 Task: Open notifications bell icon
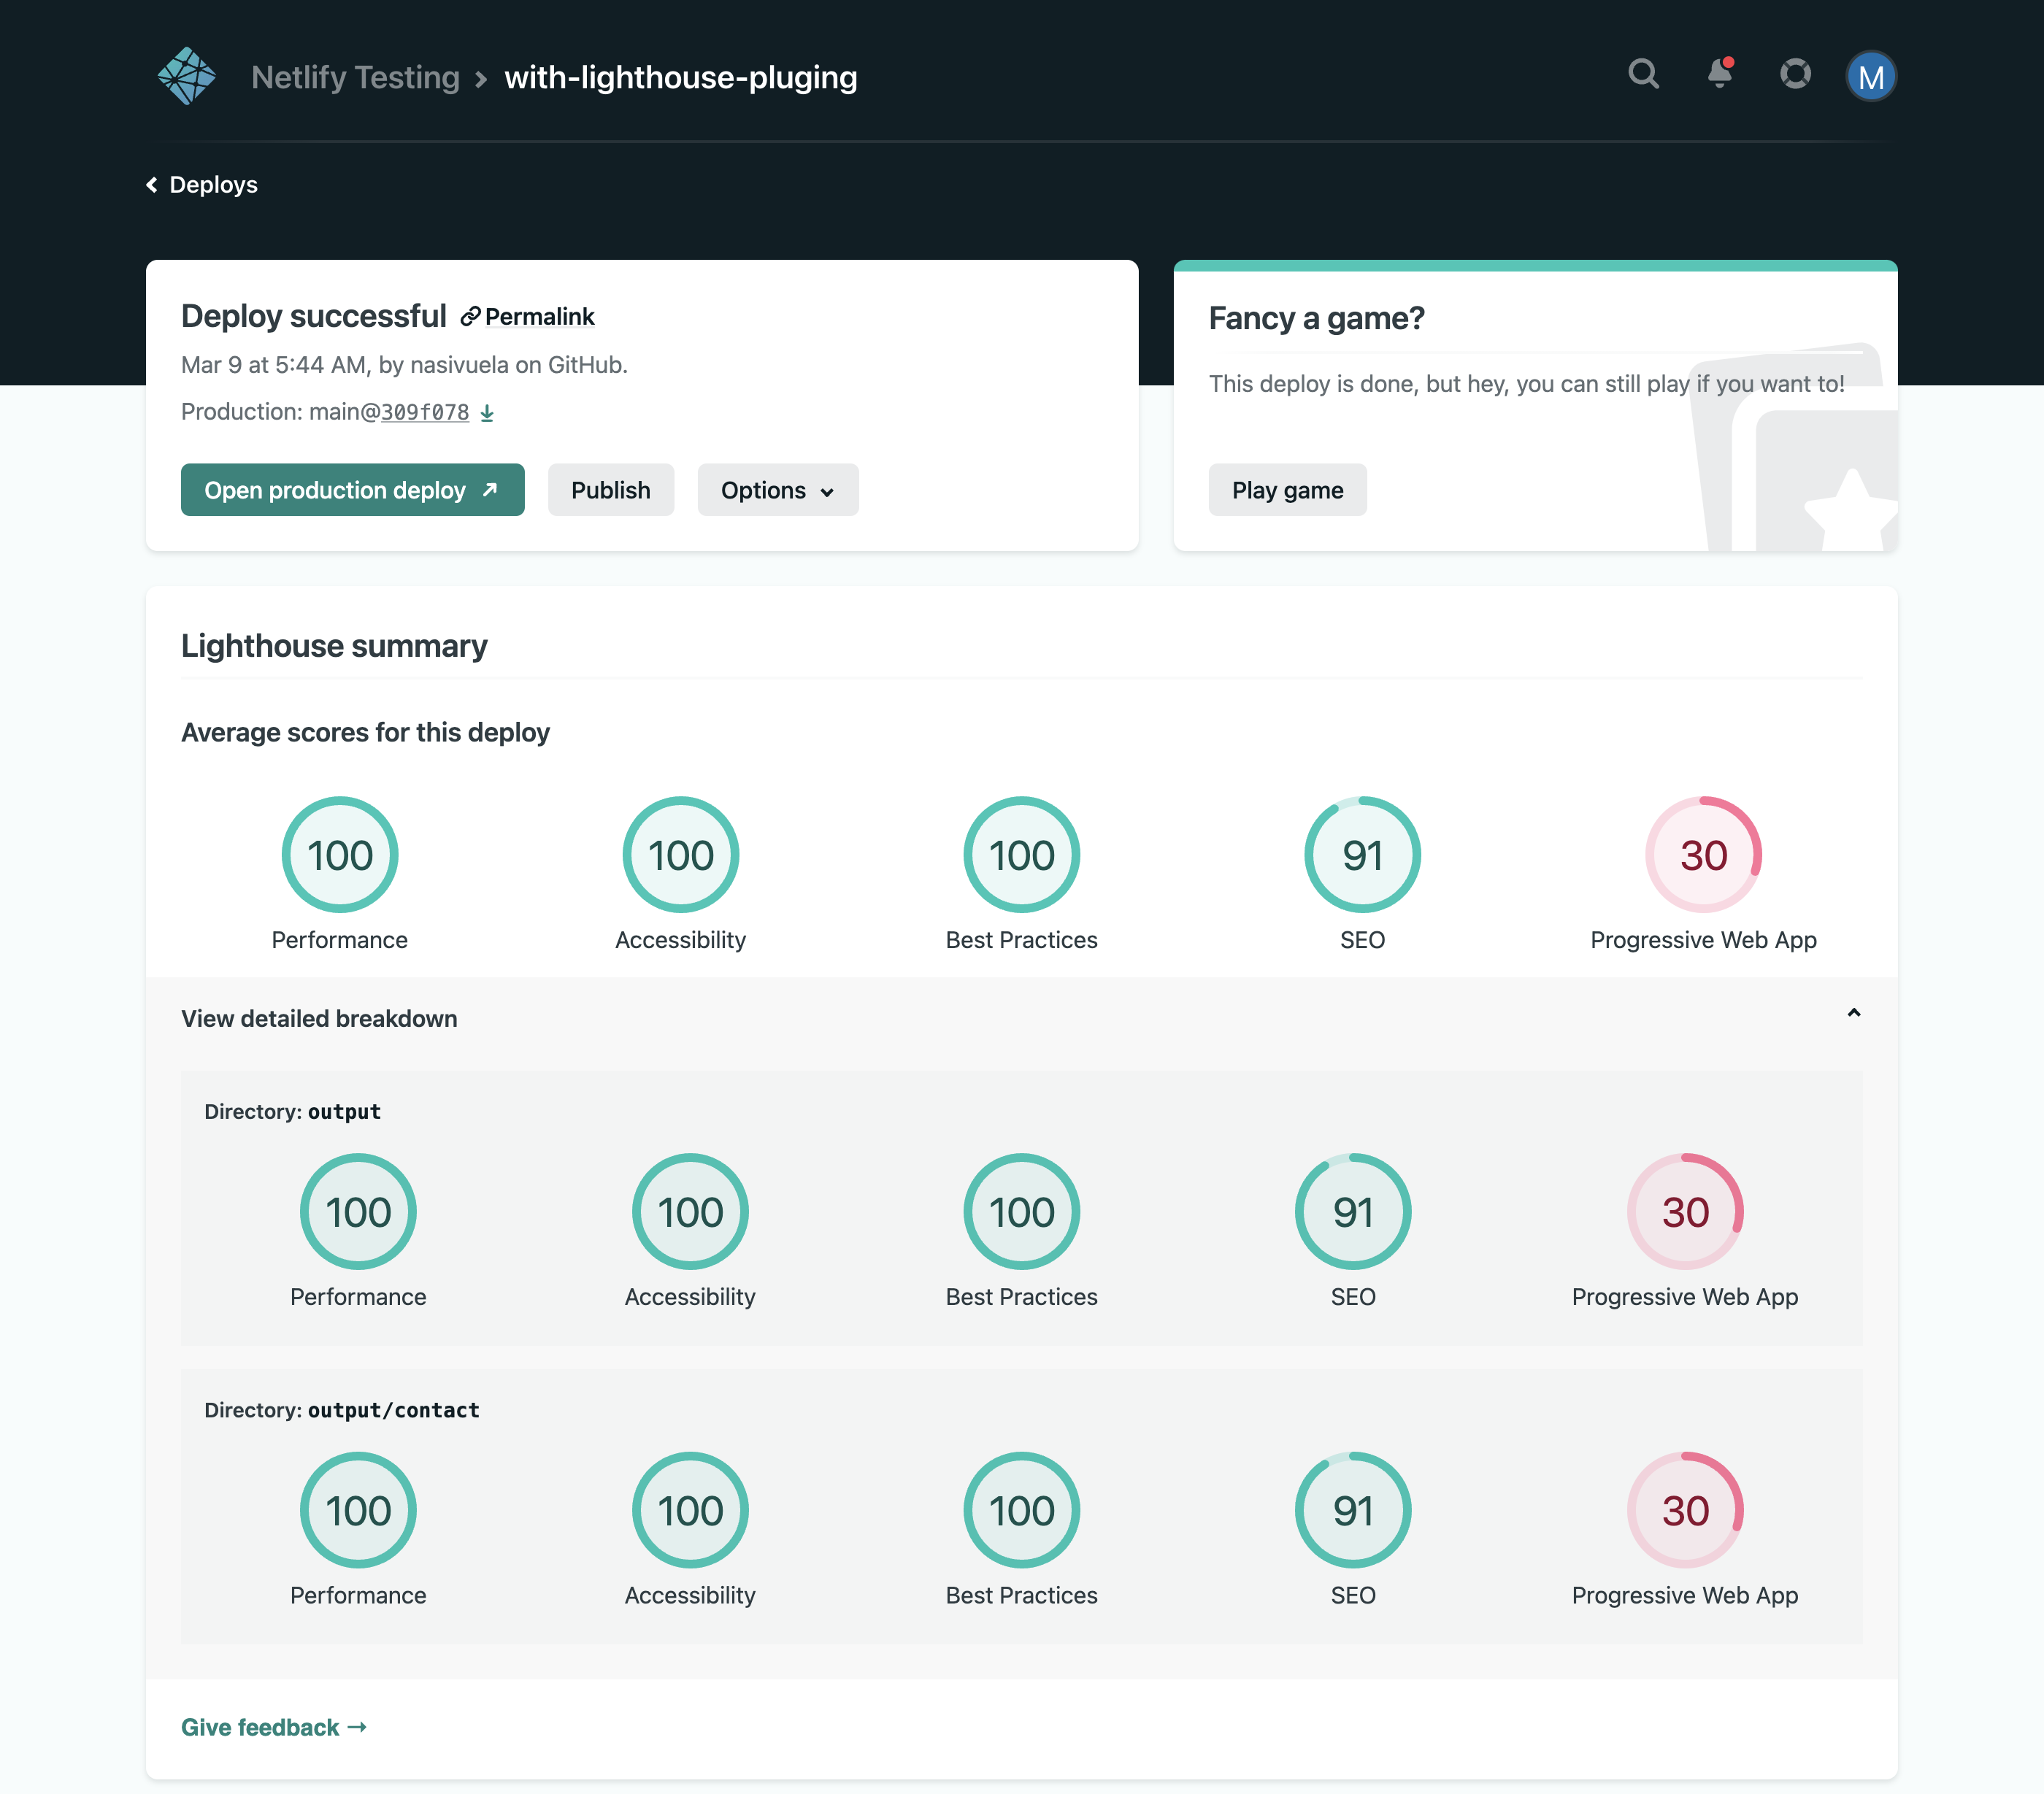(x=1719, y=74)
